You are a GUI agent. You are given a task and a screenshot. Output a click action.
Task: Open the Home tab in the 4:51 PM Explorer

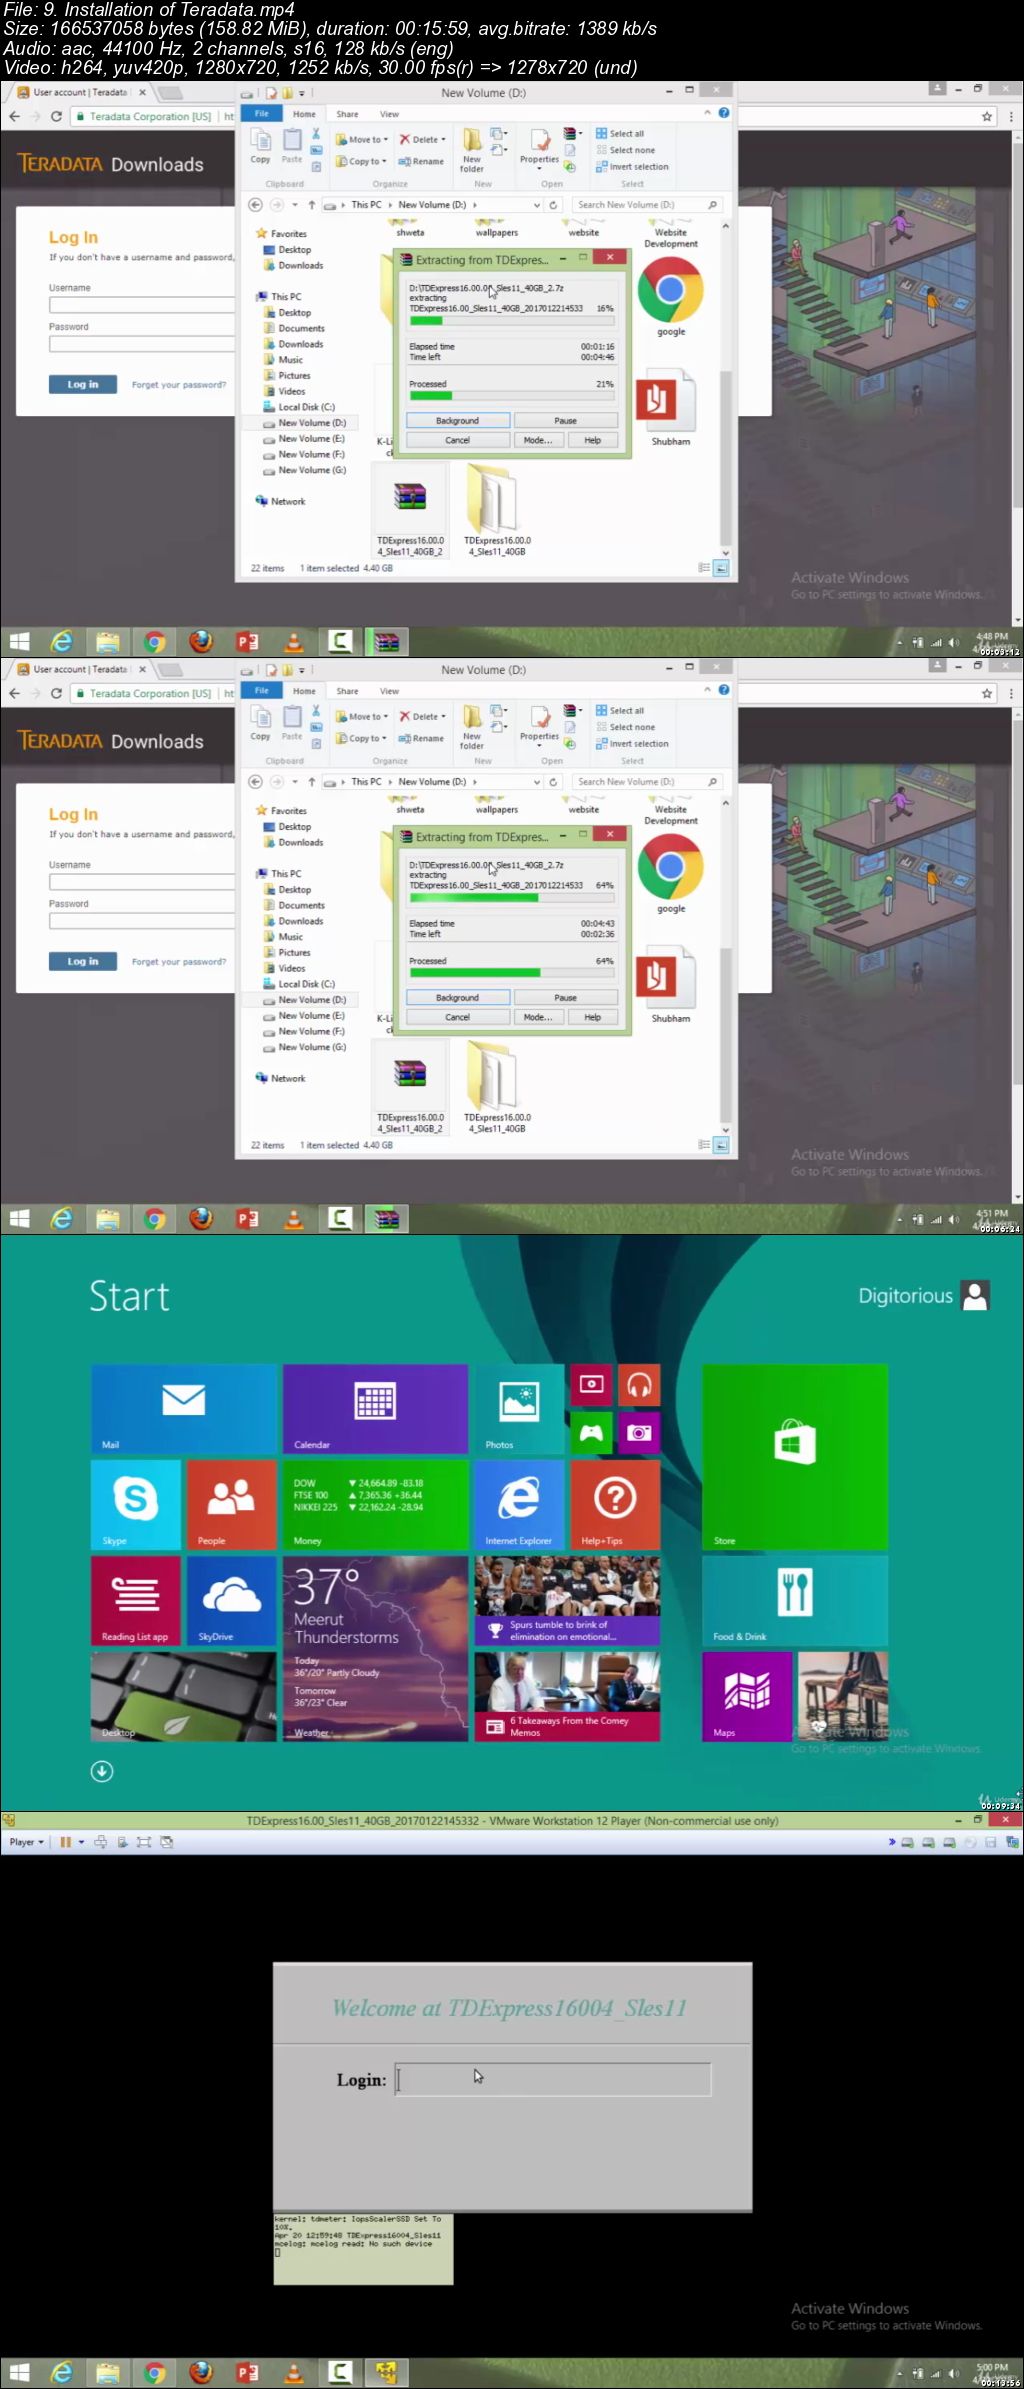(304, 691)
